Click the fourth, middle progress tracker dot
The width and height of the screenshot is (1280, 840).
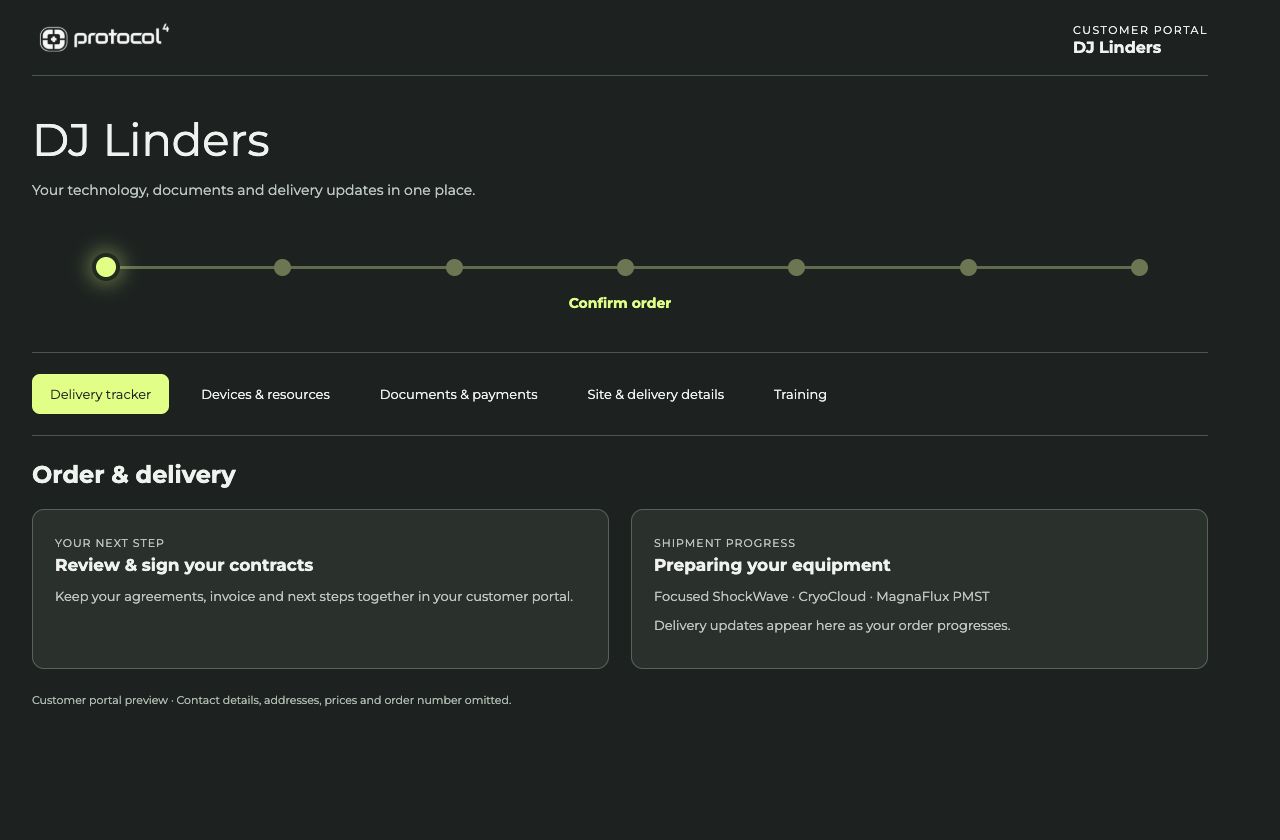625,267
